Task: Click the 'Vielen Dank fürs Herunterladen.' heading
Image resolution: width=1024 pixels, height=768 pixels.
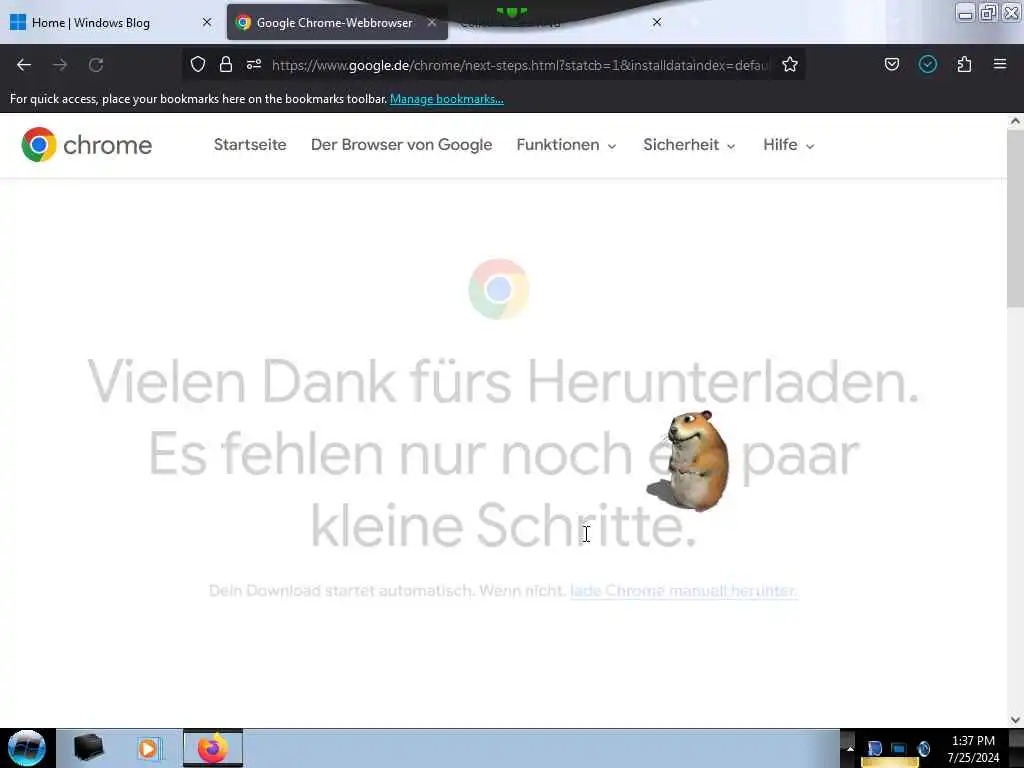Action: (x=503, y=381)
